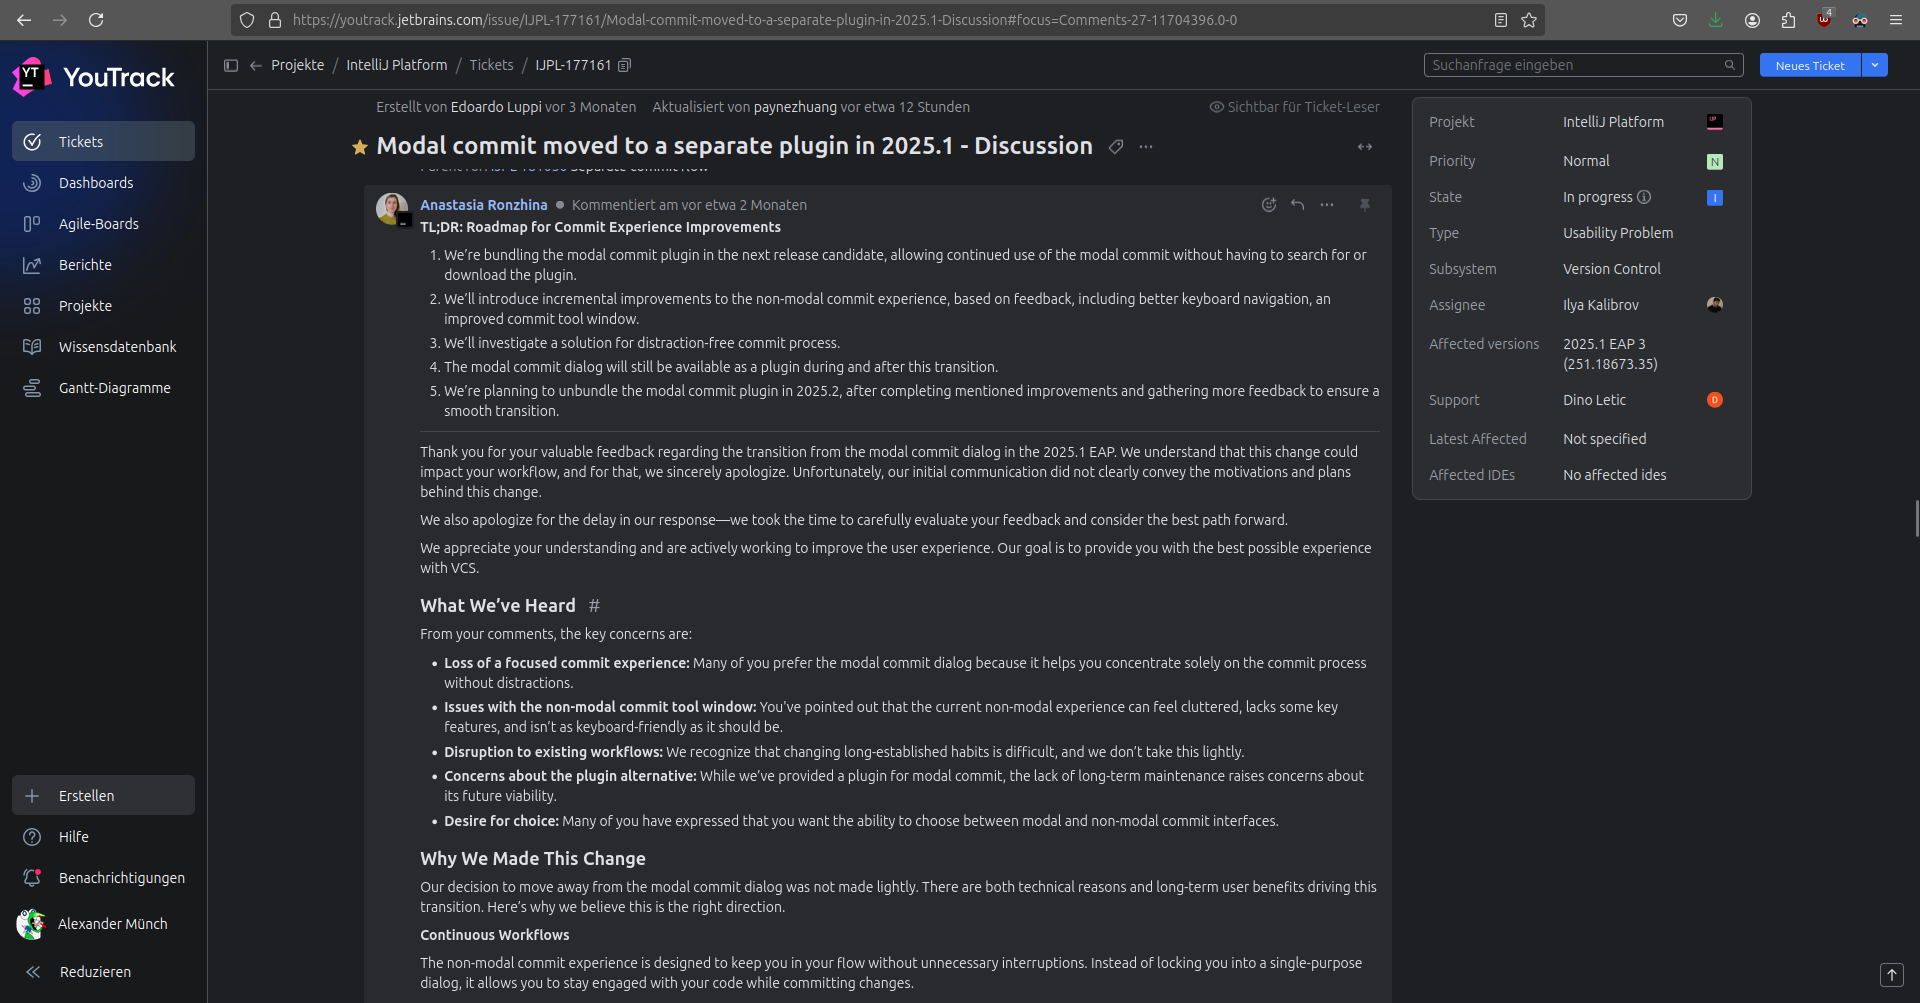Reload the page in the browser
The width and height of the screenshot is (1920, 1003).
tap(96, 20)
